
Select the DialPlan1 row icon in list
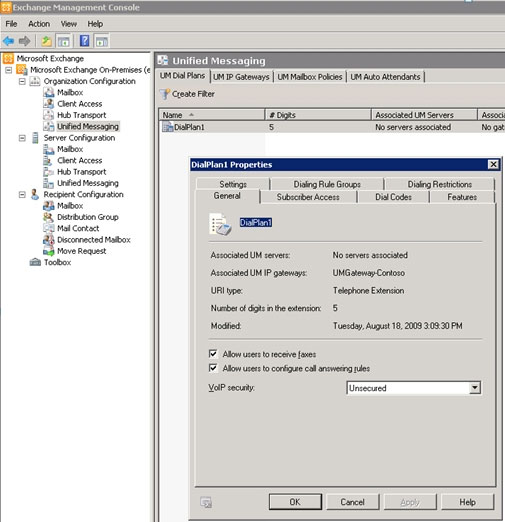[x=167, y=127]
